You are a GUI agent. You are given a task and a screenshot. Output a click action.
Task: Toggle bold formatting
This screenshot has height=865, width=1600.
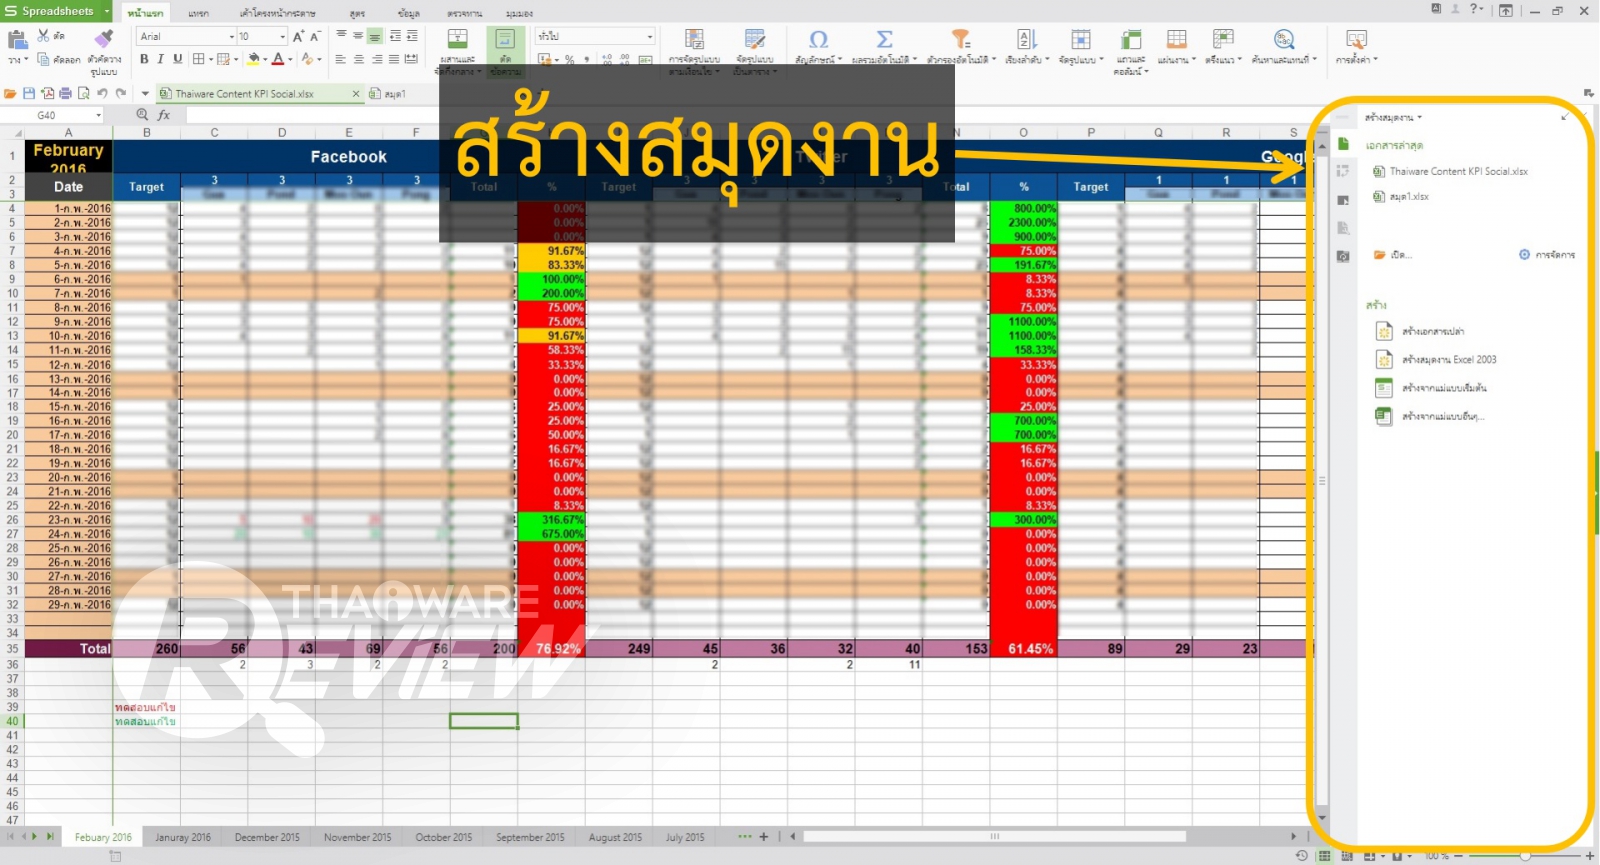click(144, 59)
